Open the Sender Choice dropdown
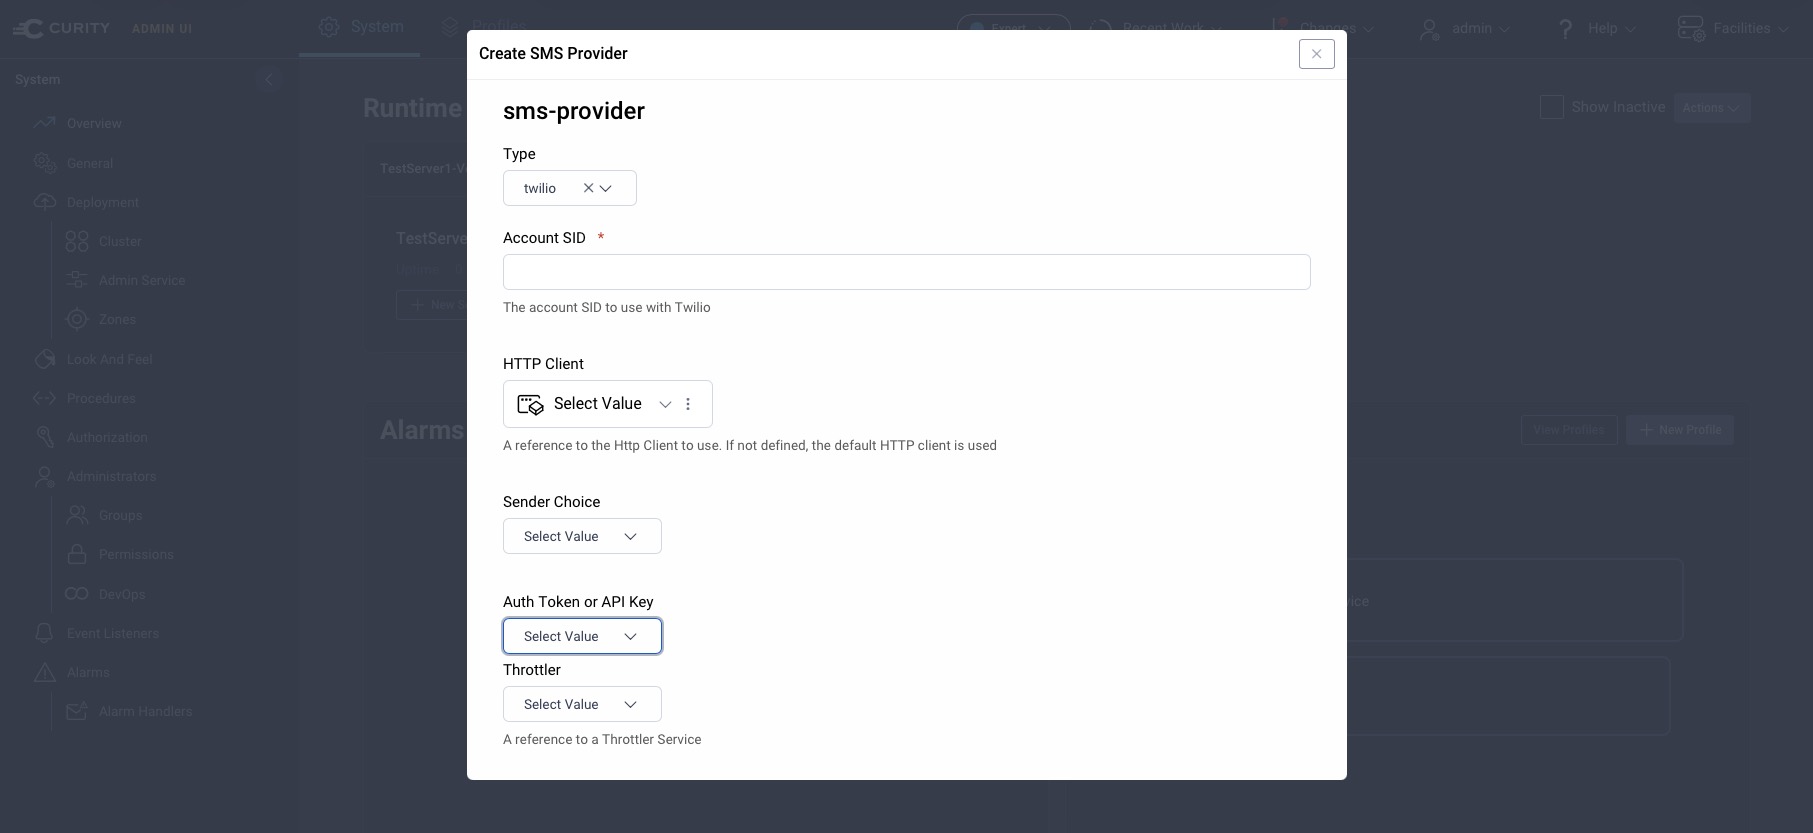 coord(582,536)
